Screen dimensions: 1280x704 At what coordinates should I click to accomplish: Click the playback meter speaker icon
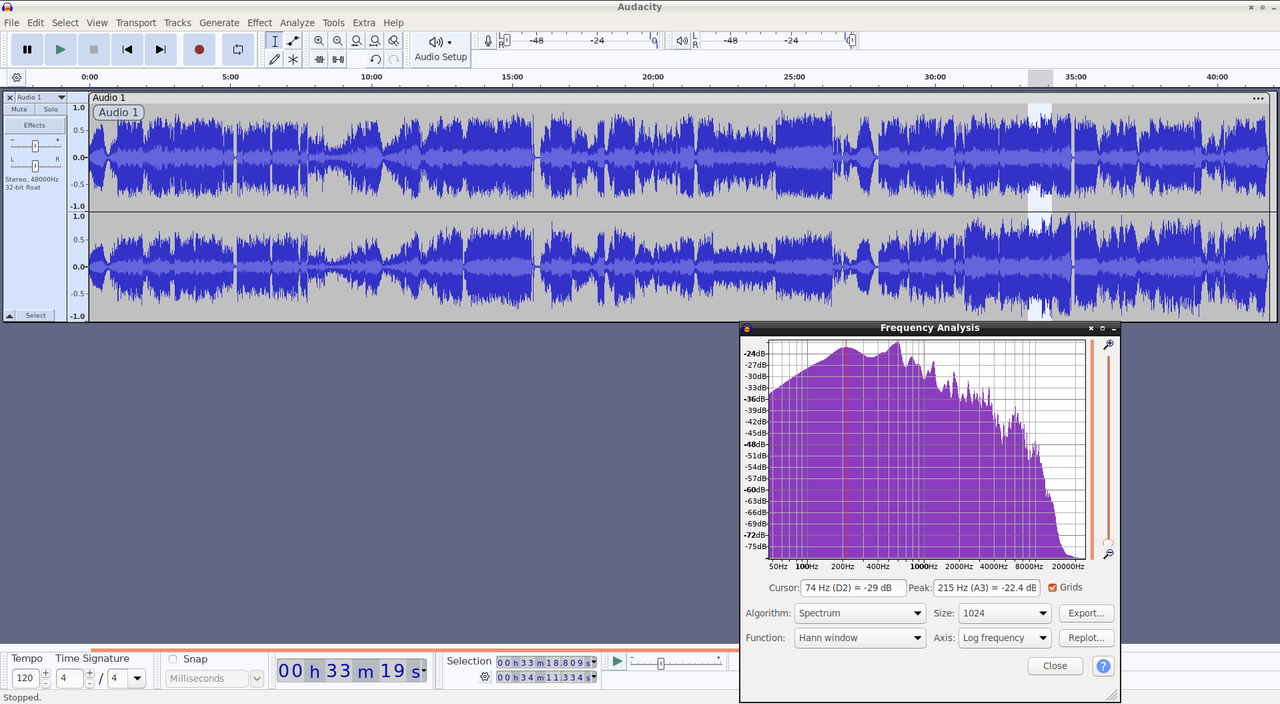coord(682,41)
